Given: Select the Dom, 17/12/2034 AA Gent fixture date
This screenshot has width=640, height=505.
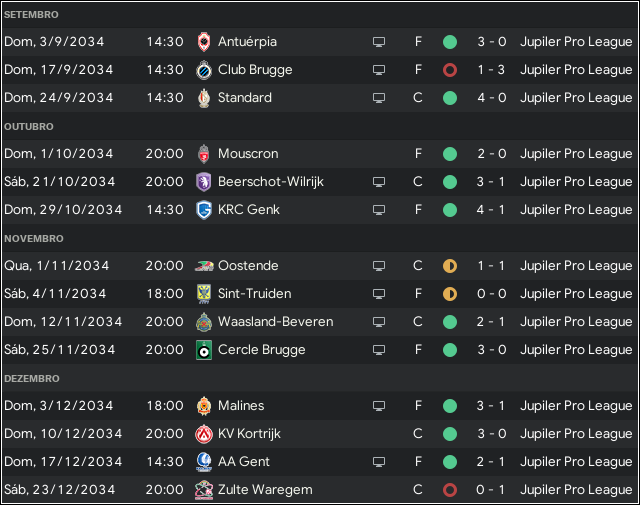Looking at the screenshot, I should 63,462.
